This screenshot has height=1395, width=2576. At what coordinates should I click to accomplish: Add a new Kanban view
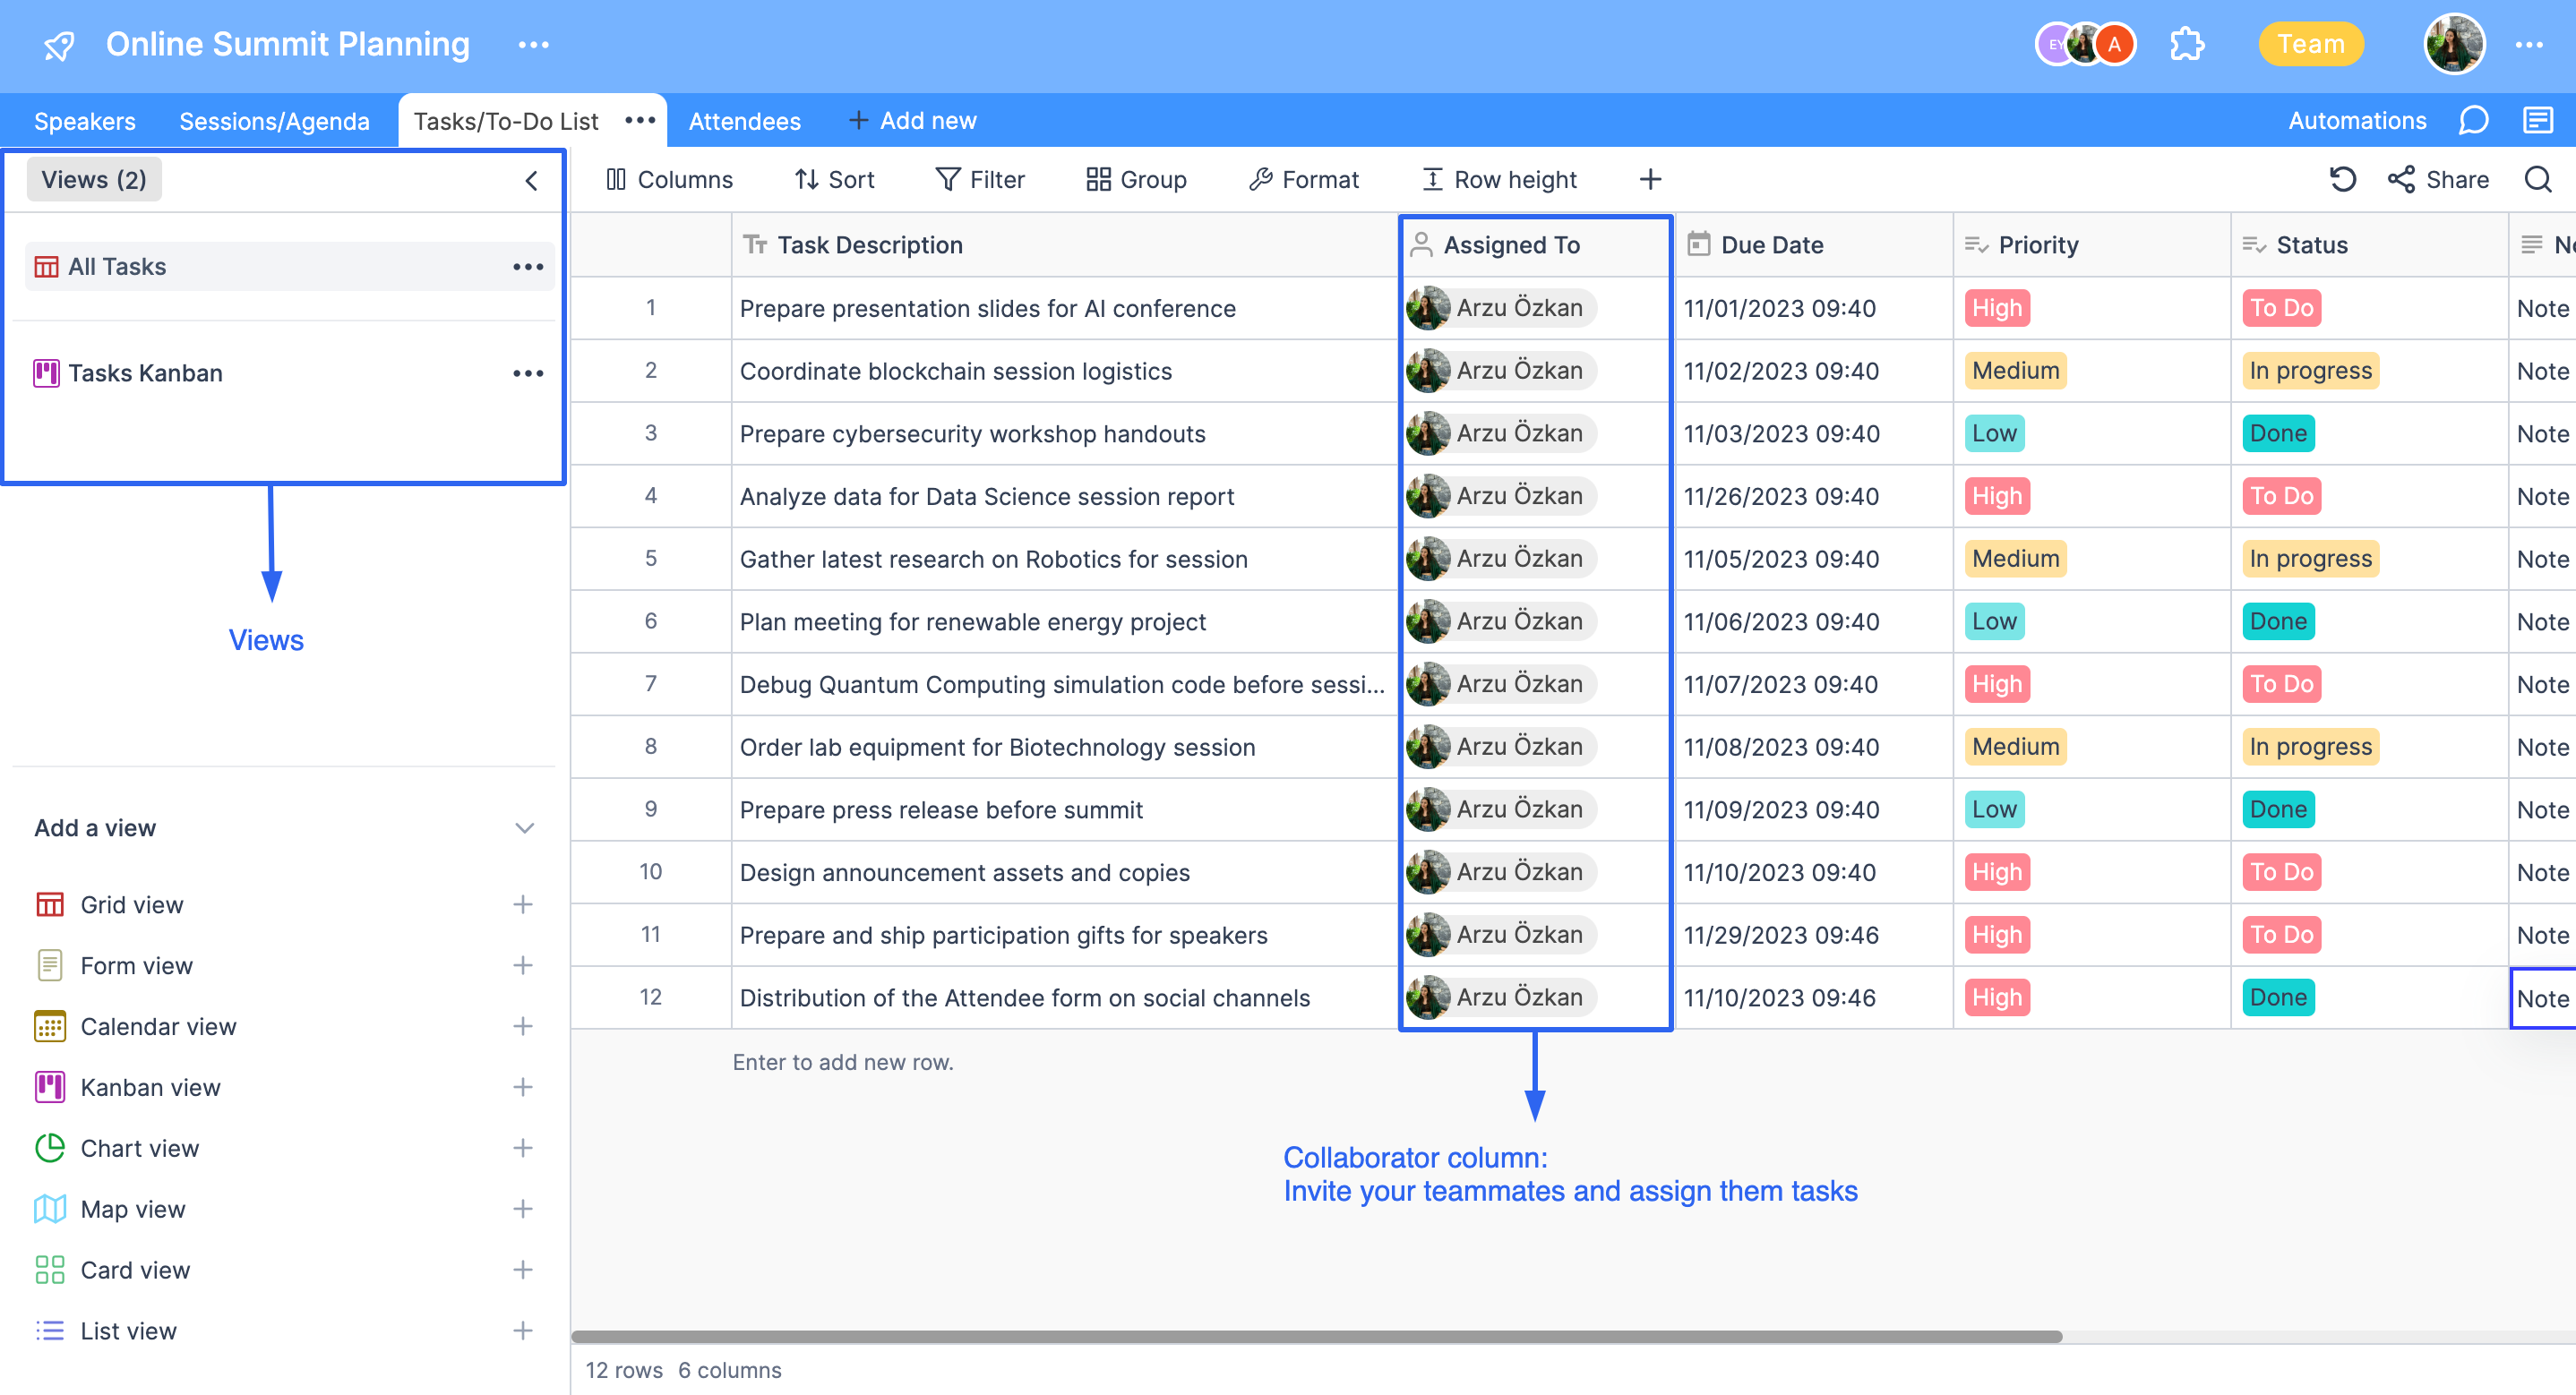tap(522, 1087)
